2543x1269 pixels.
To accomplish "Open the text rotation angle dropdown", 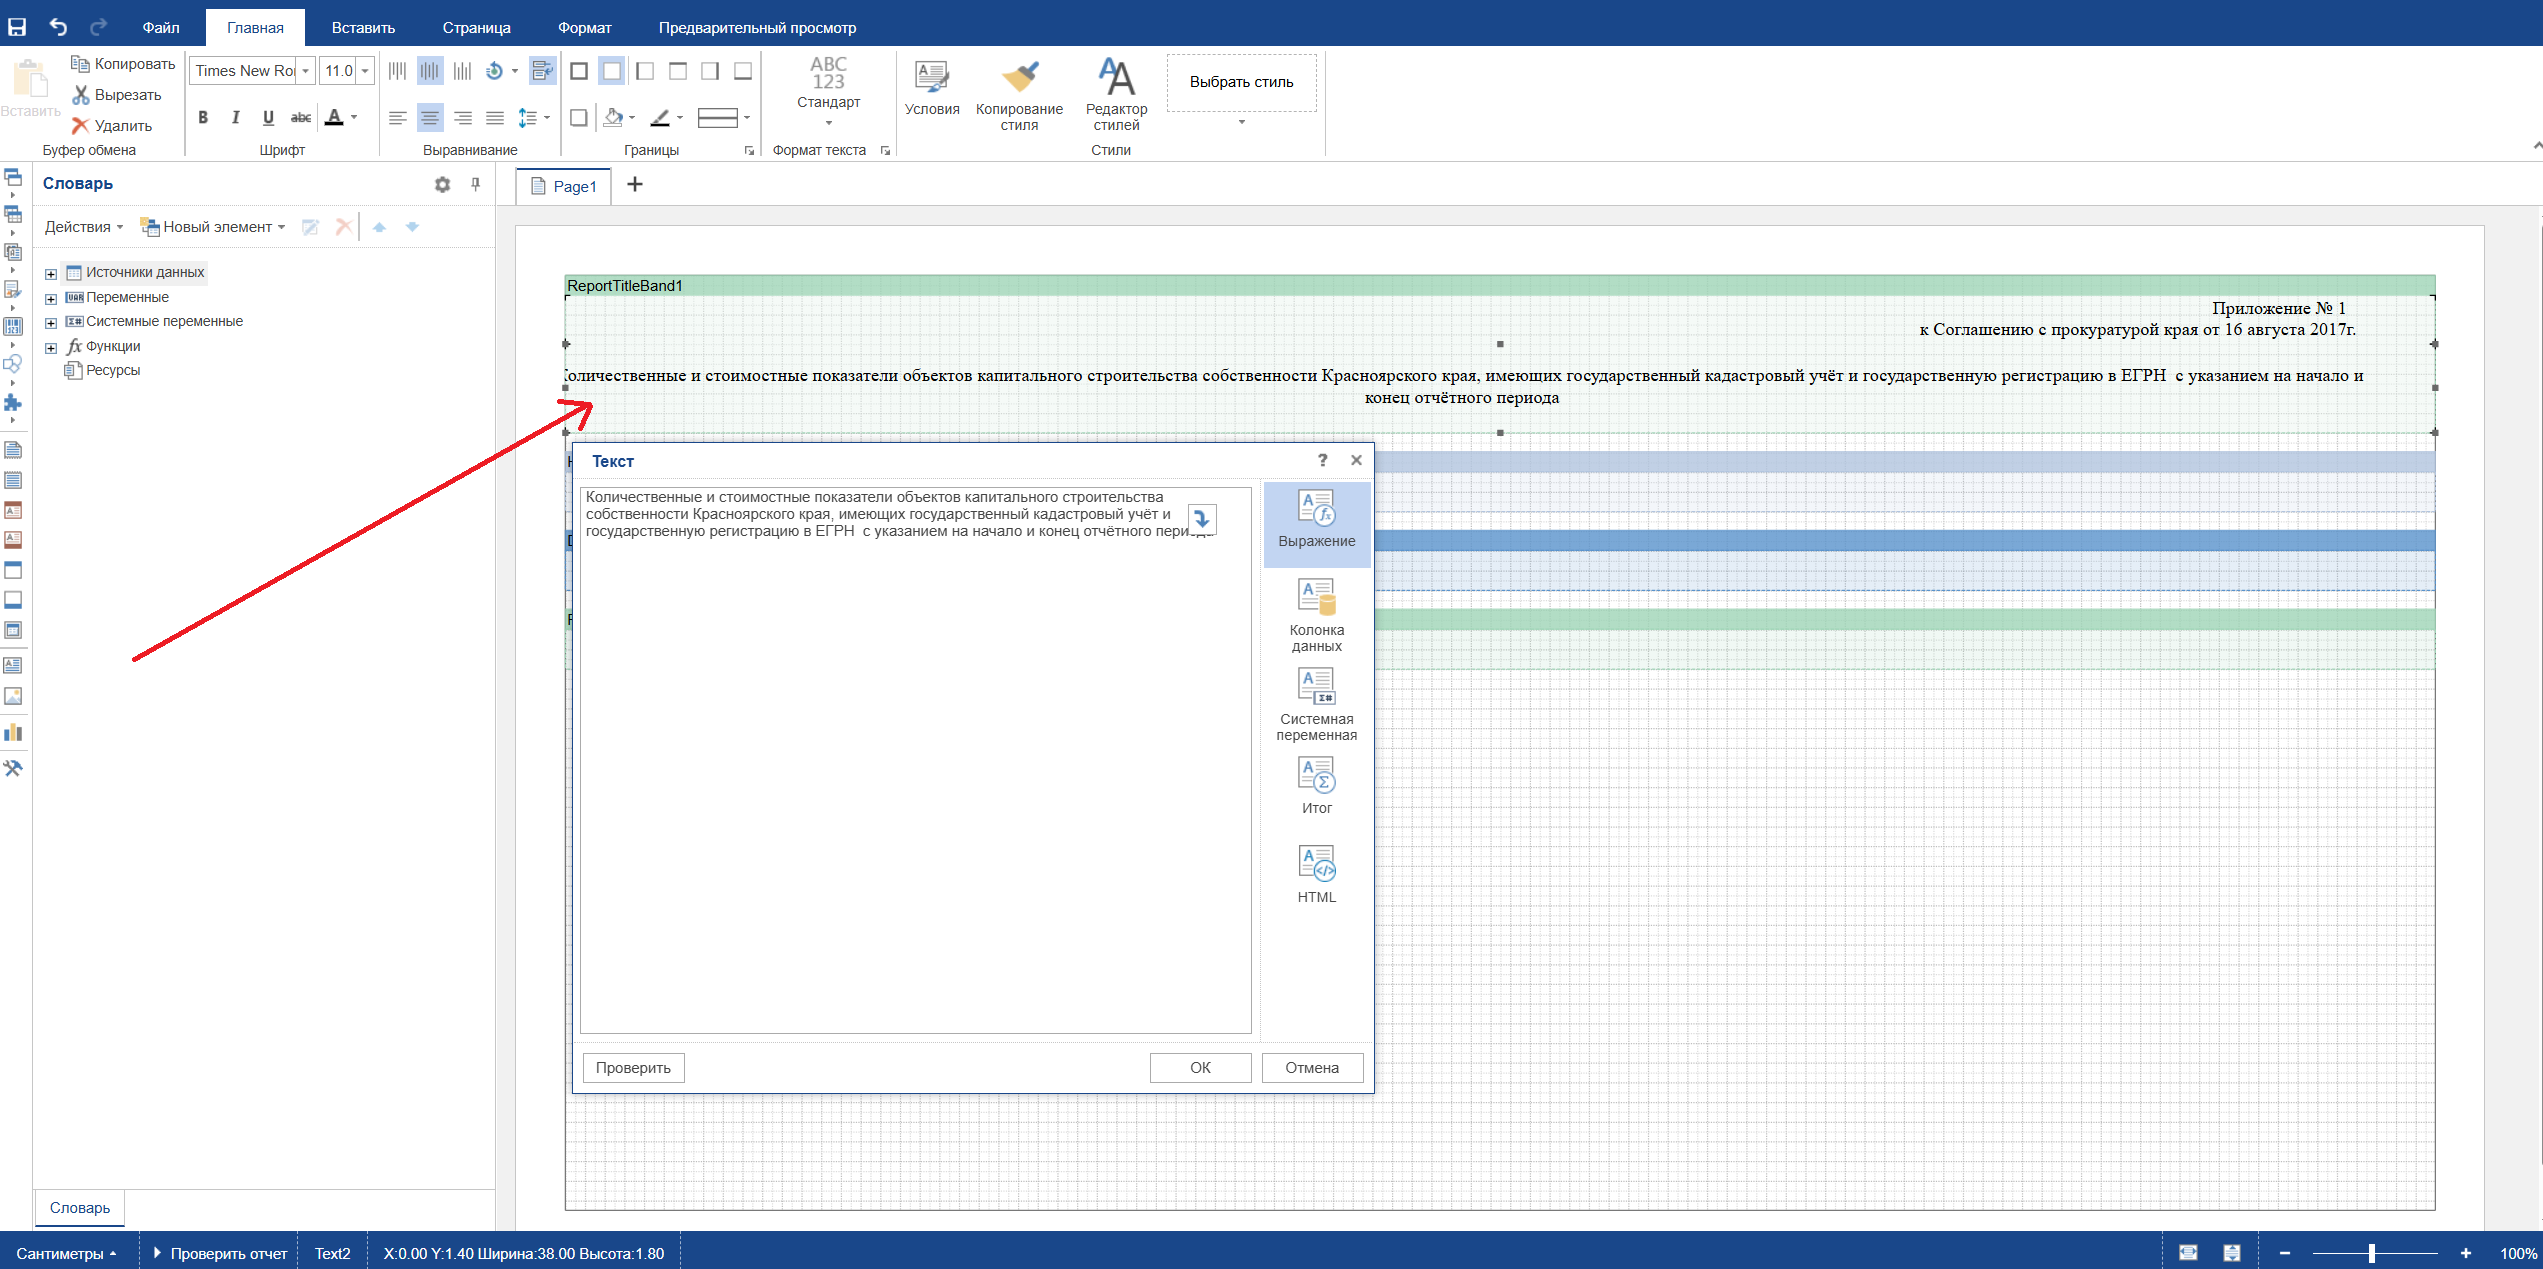I will (x=515, y=71).
